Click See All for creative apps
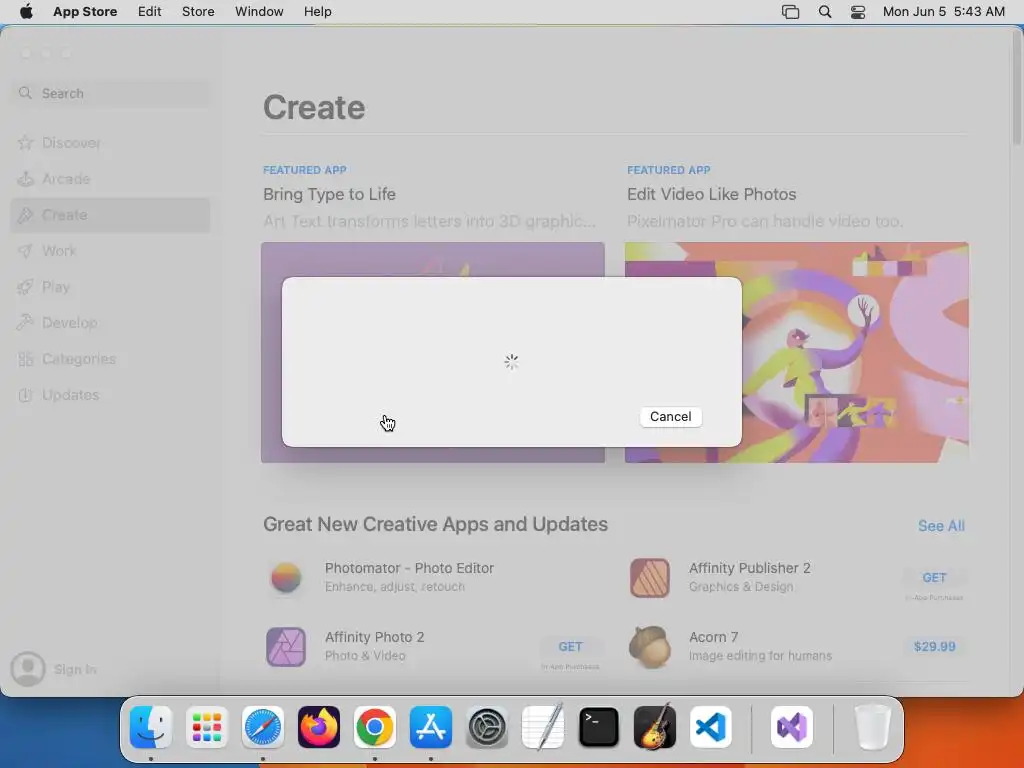This screenshot has height=768, width=1024. (x=941, y=526)
